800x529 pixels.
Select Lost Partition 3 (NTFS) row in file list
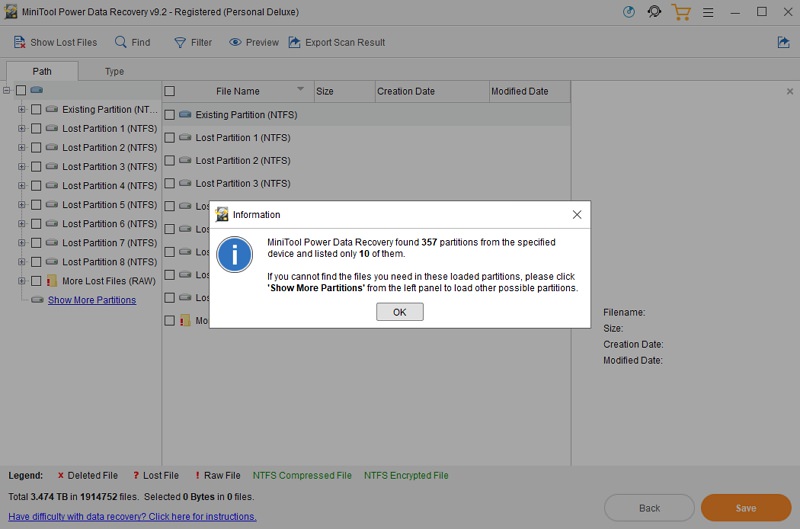(x=366, y=183)
